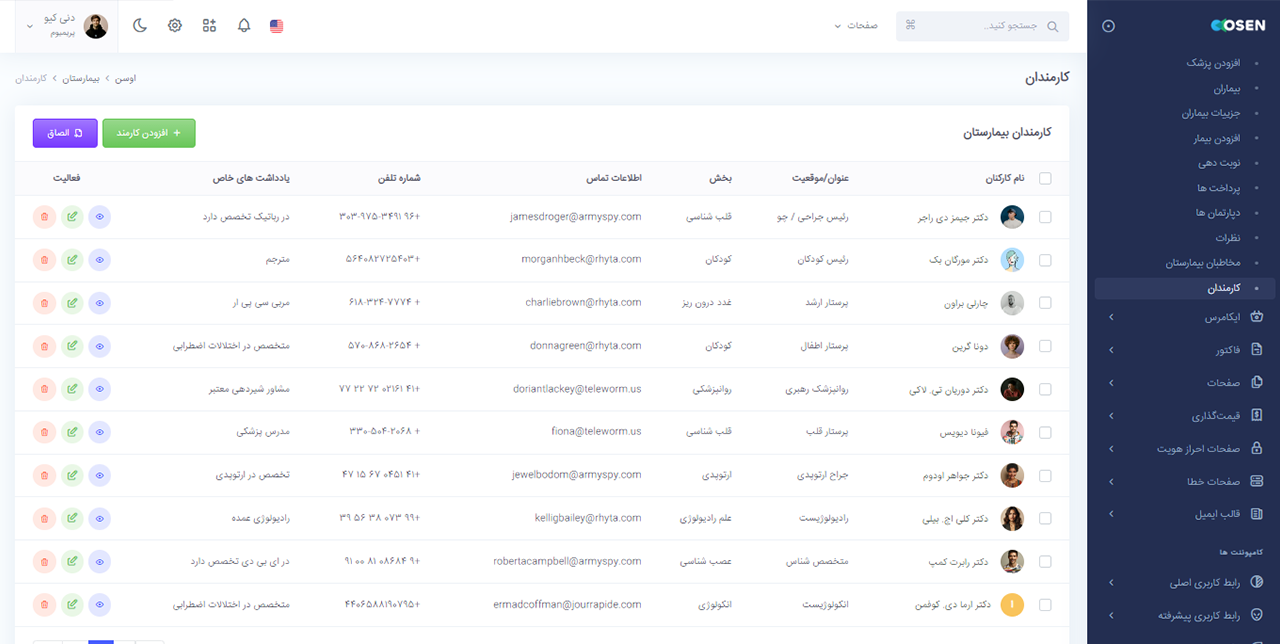
Task: Select the checkbox for چارلی براون row
Action: (x=1045, y=302)
